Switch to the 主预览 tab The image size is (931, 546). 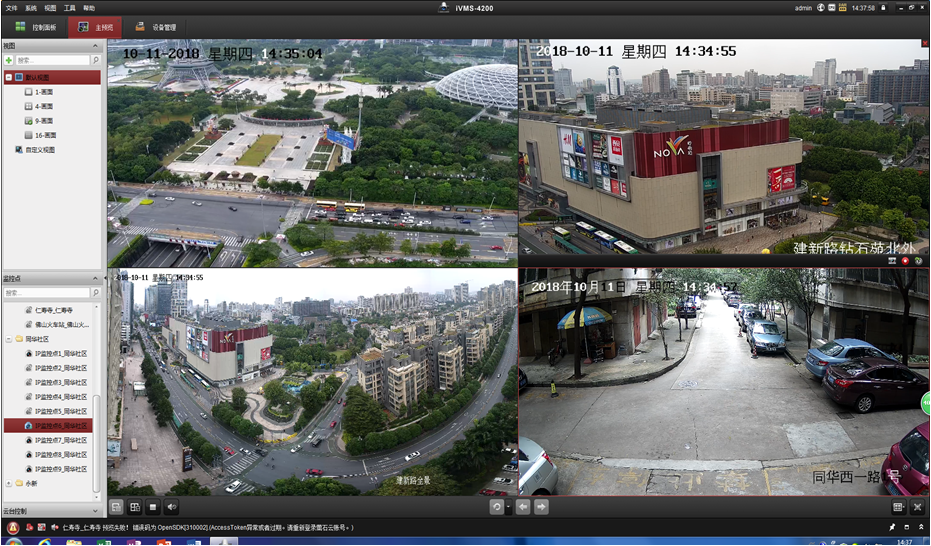[95, 27]
